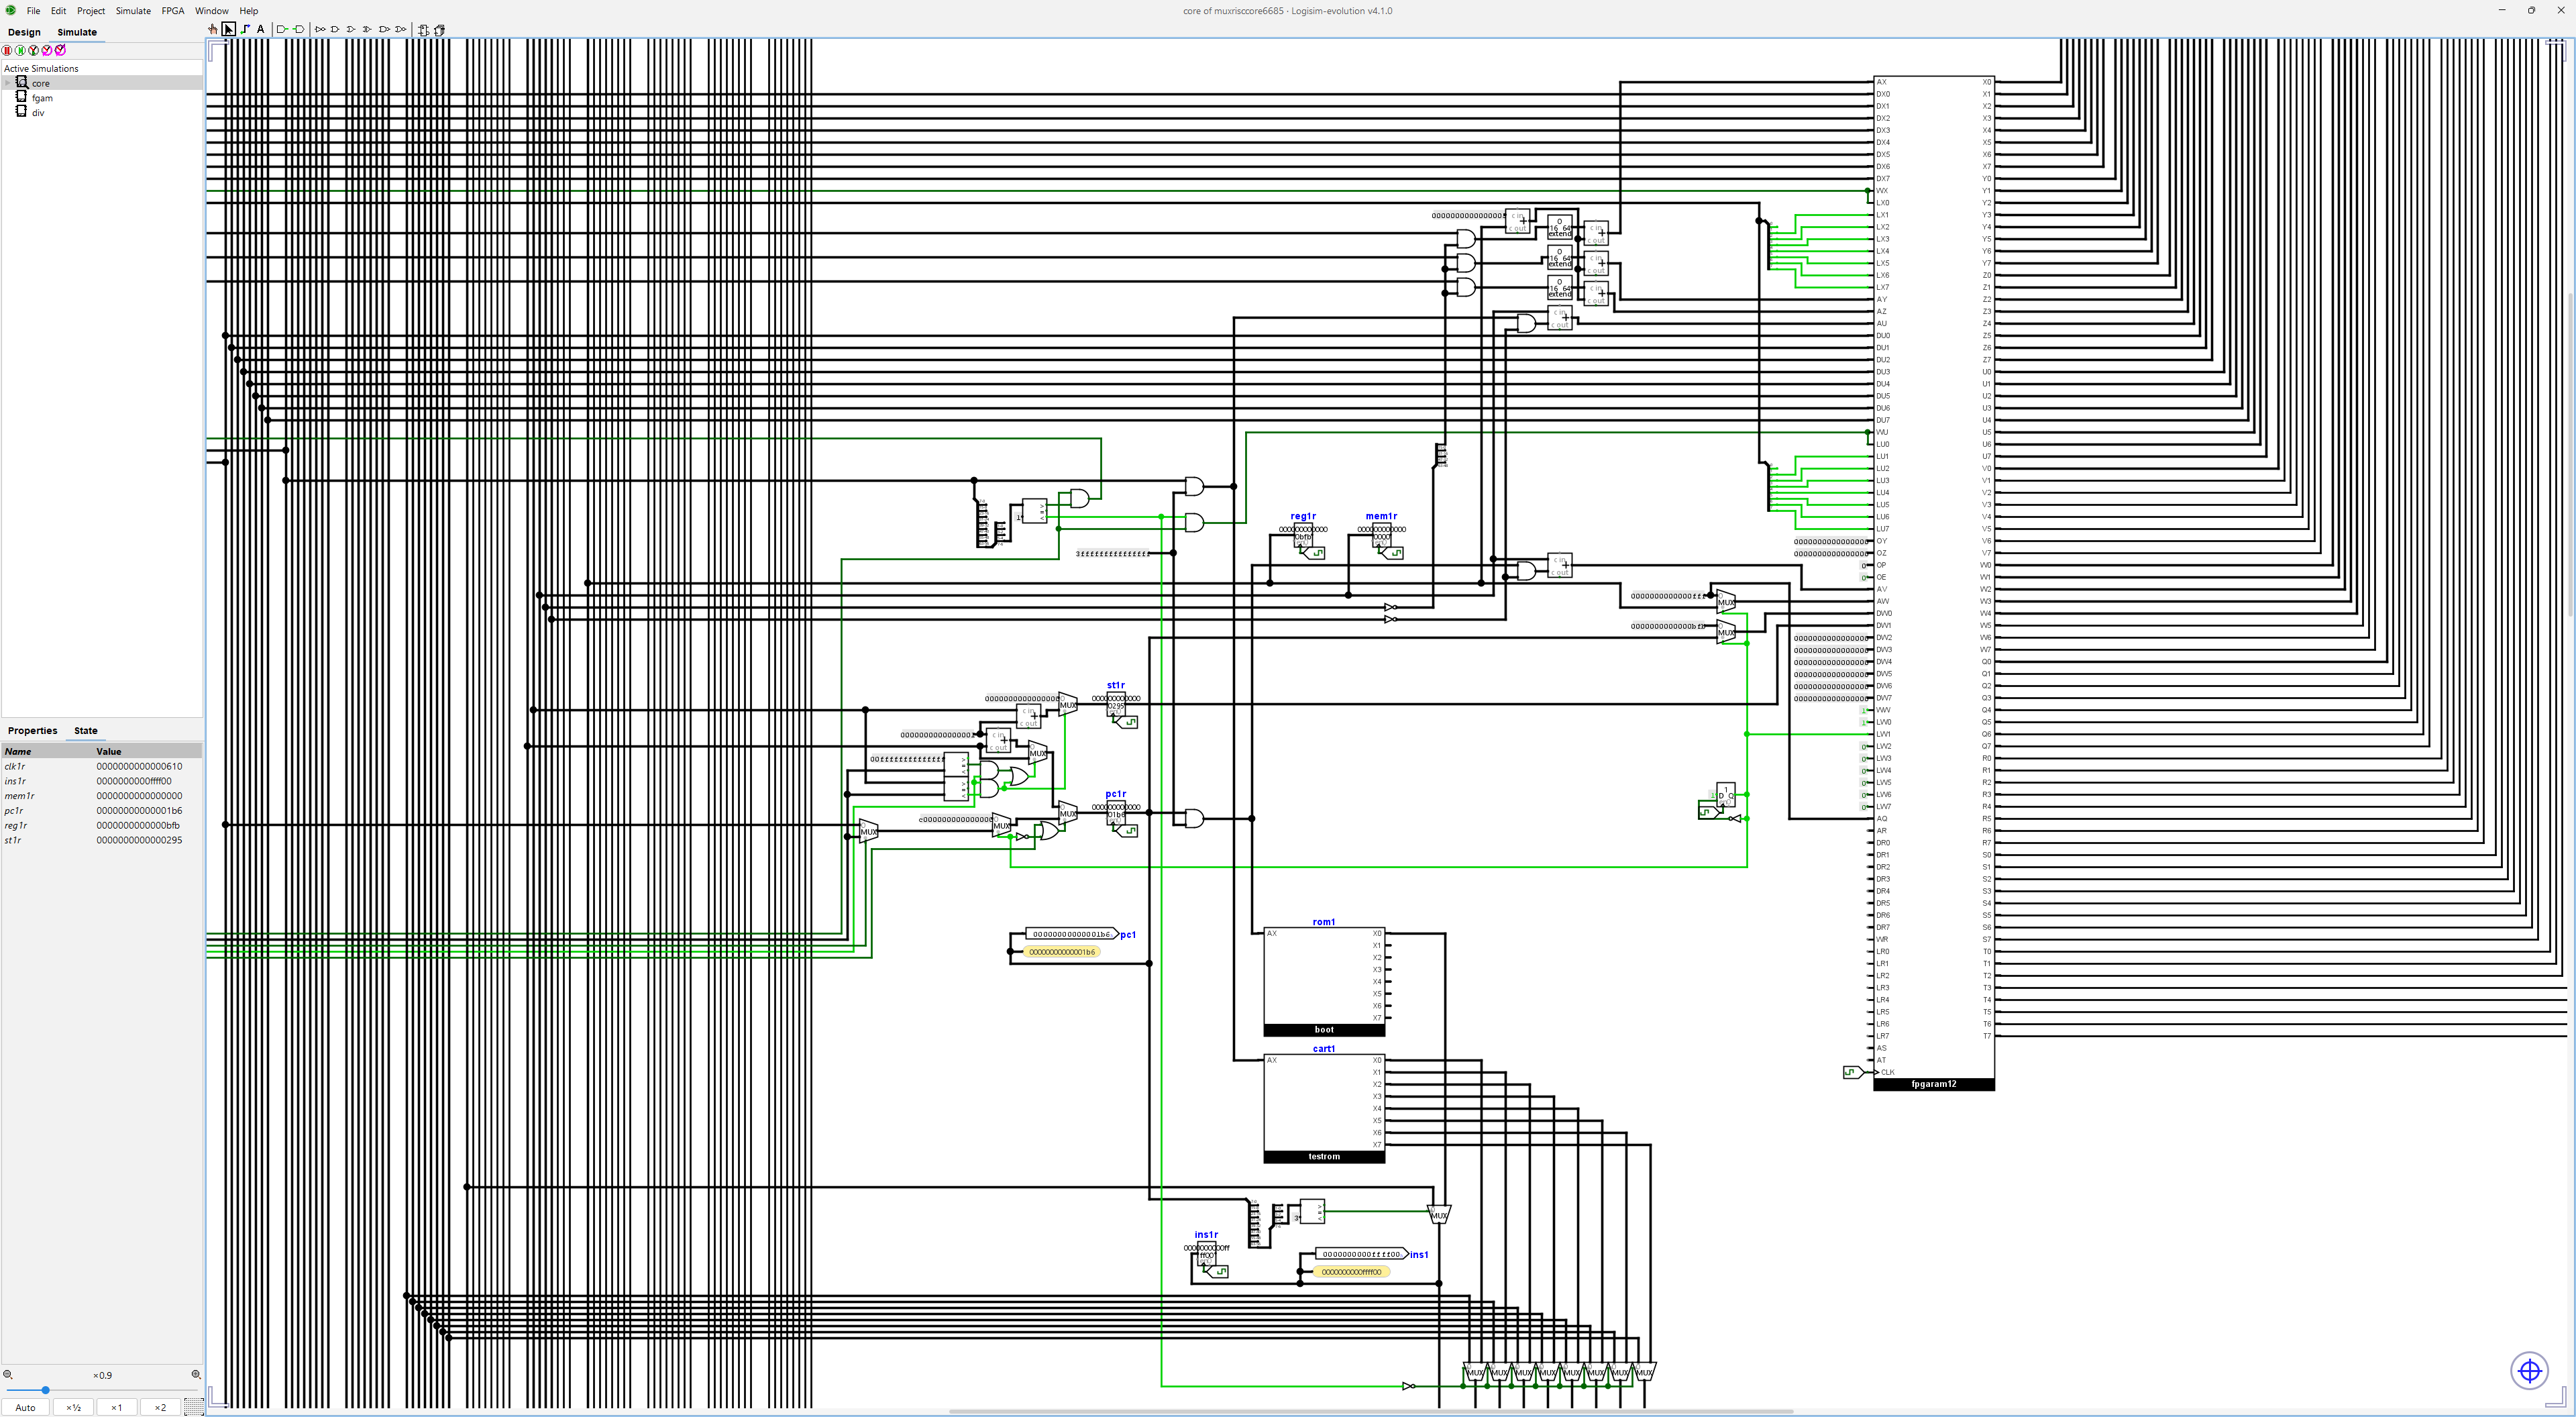Click the ins1r value 0000000000ffff00

134,781
